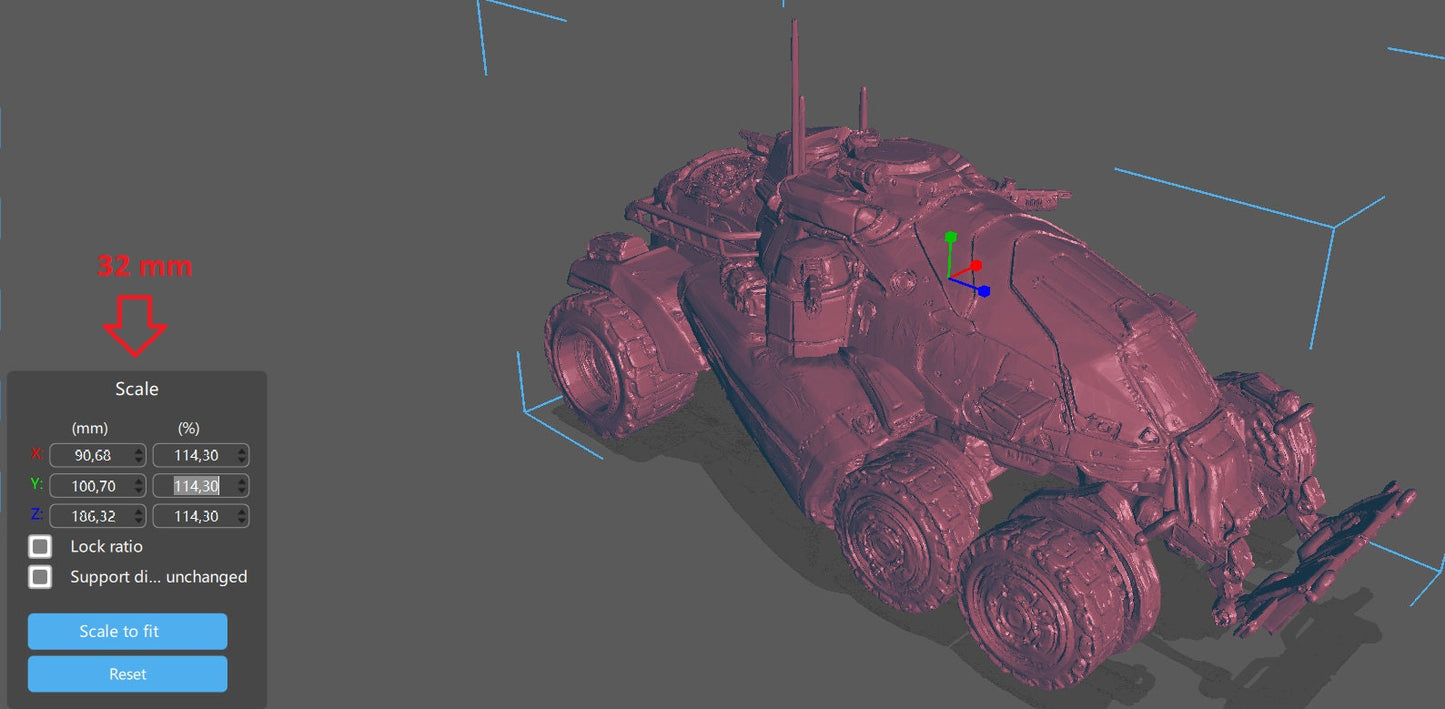Viewport: 1445px width, 709px height.
Task: Click the stepper arrows on Z percent field
Action: [x=242, y=516]
